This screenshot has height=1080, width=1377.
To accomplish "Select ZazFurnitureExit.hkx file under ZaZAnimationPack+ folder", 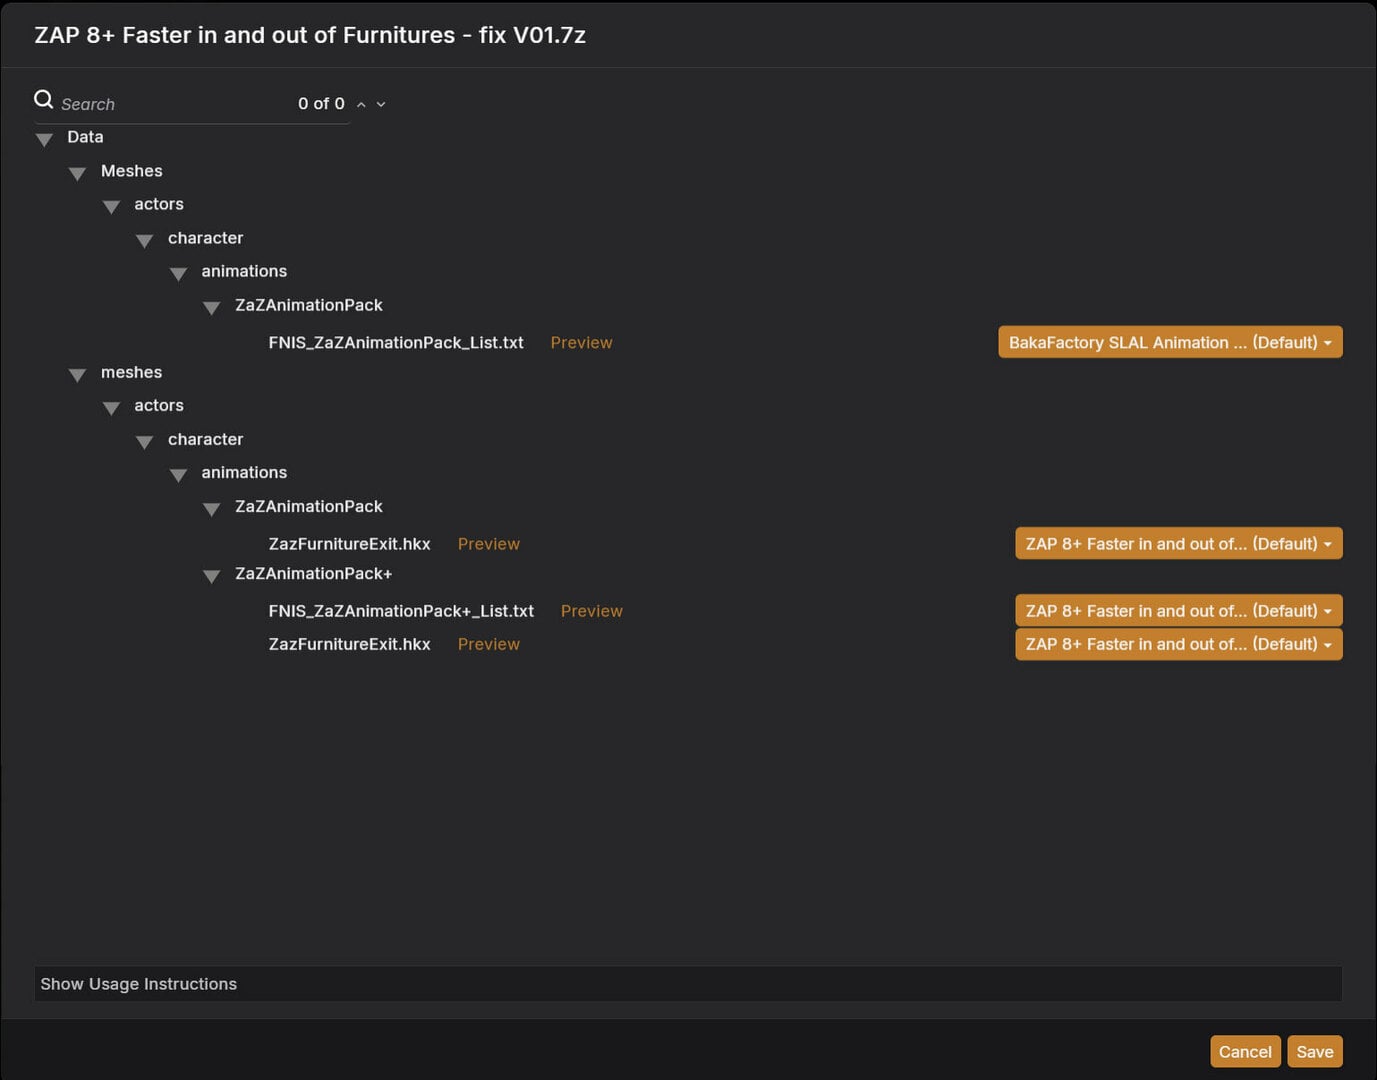I will 349,644.
